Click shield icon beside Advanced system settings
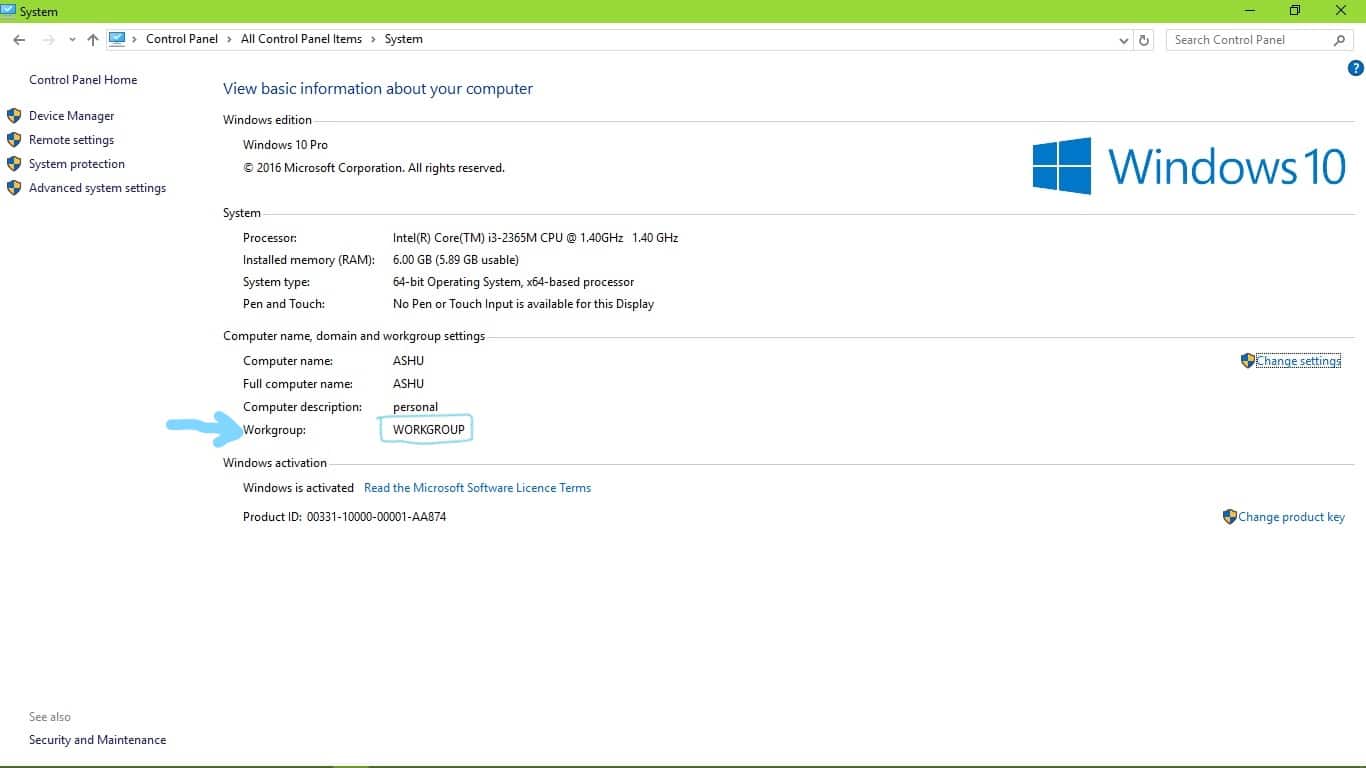 point(14,188)
